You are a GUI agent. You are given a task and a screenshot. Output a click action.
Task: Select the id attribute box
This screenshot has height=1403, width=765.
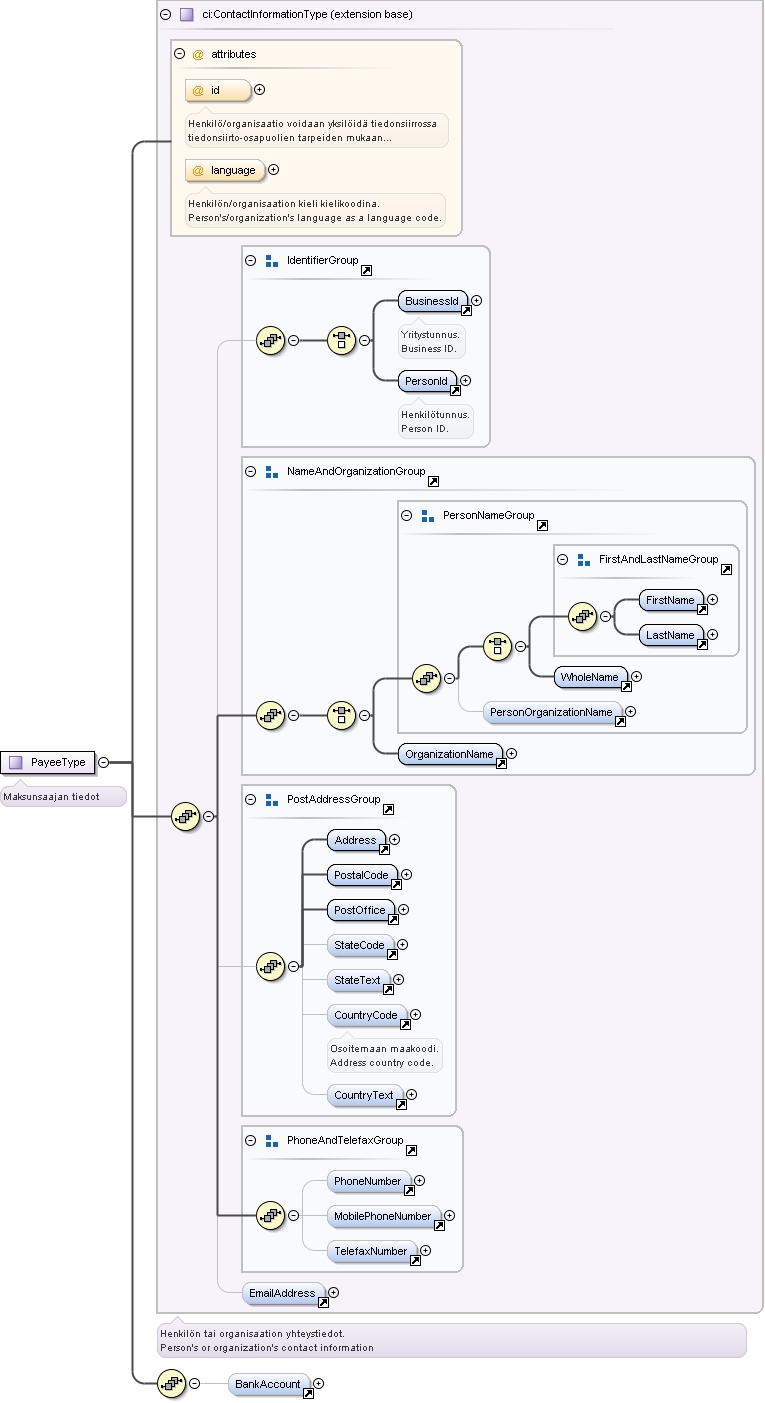(218, 91)
